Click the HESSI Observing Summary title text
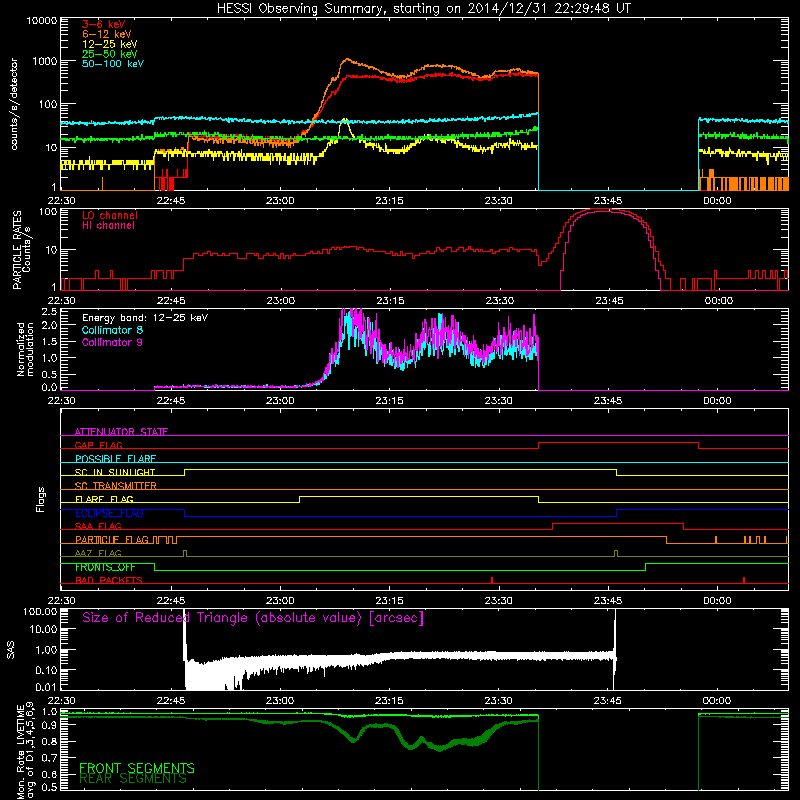The width and height of the screenshot is (800, 800). pyautogui.click(x=423, y=9)
